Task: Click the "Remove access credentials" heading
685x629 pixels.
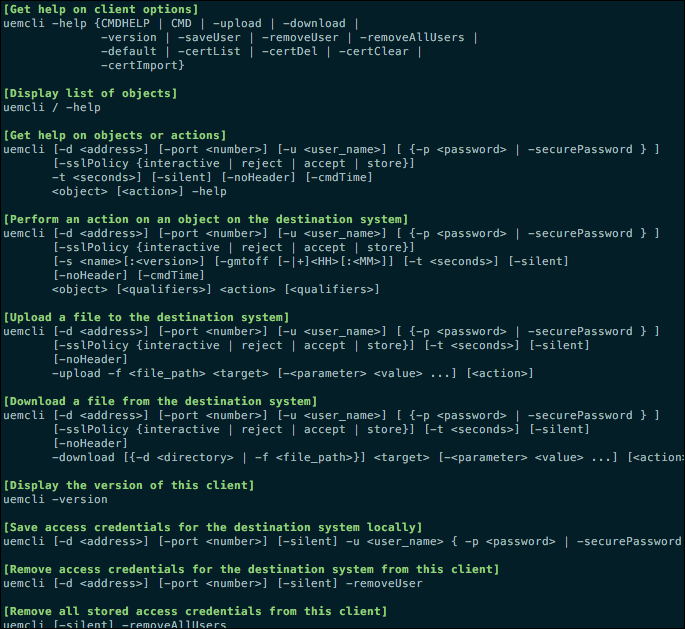Action: pos(251,569)
